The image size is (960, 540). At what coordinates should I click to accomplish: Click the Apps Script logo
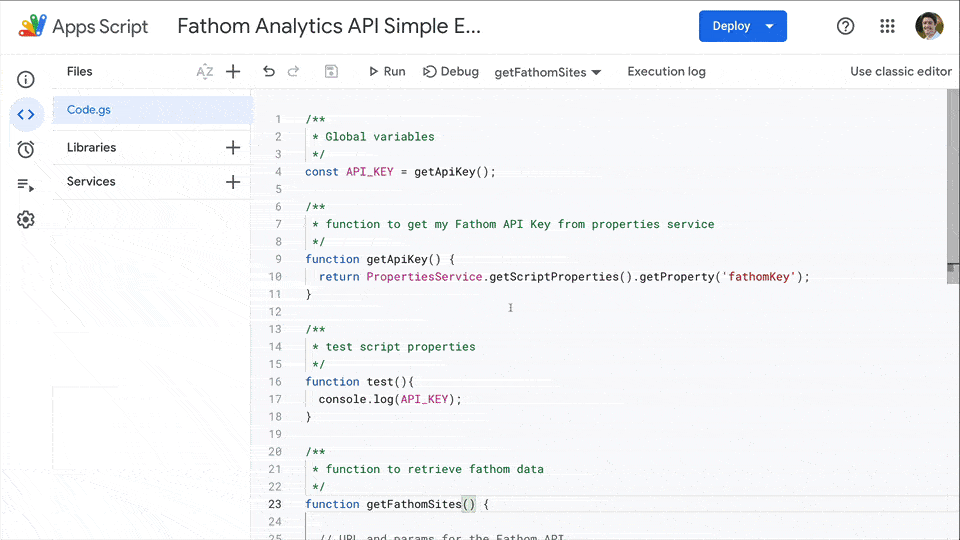32,26
